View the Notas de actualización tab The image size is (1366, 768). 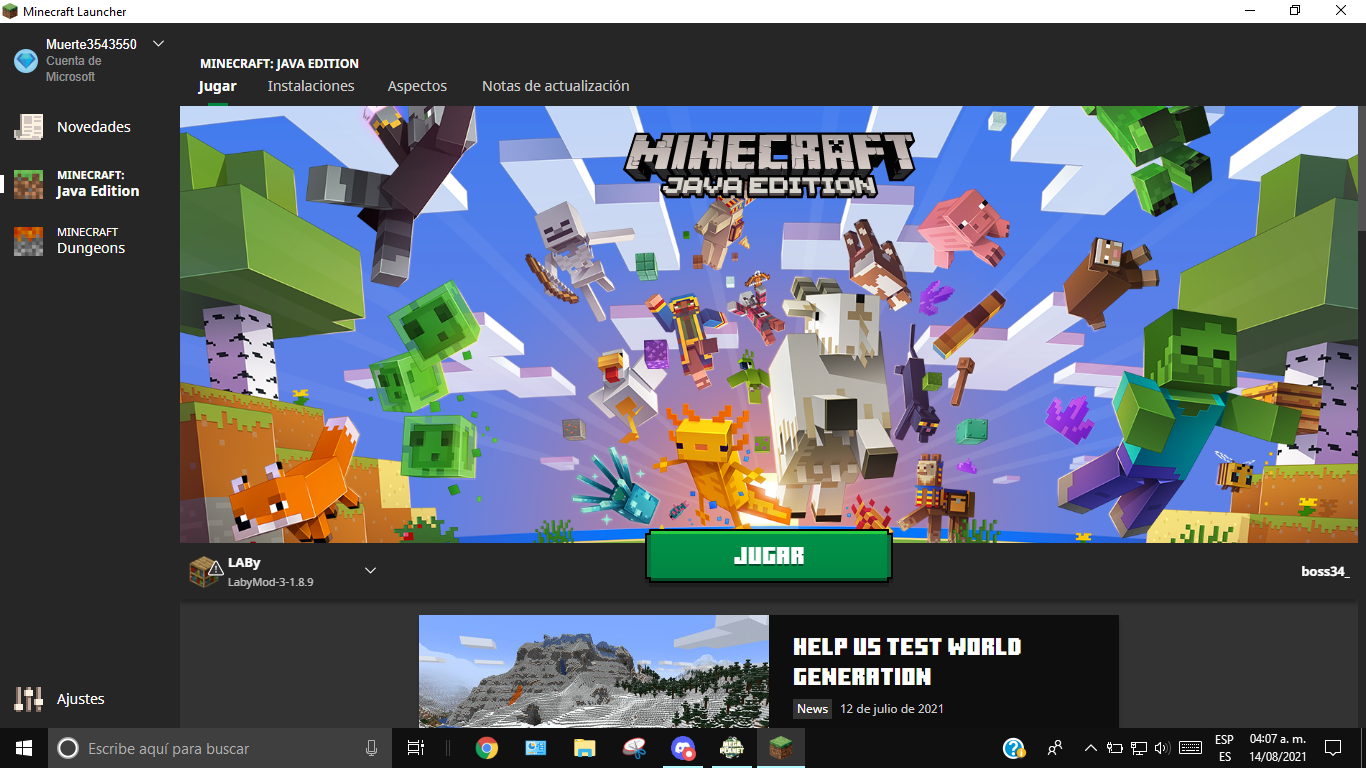point(556,86)
